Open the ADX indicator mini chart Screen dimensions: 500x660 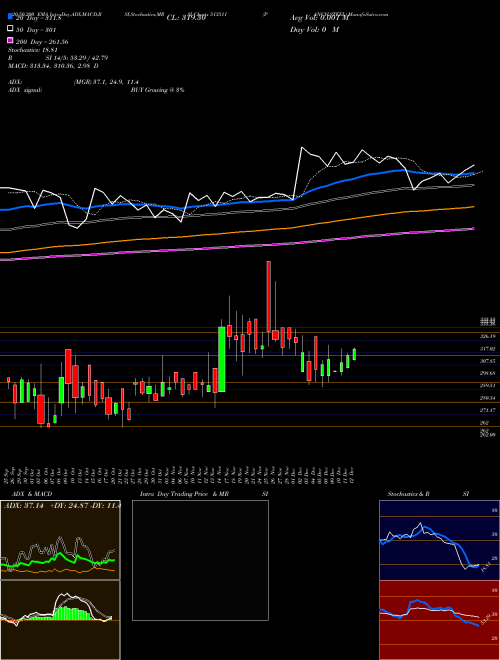[x=60, y=540]
